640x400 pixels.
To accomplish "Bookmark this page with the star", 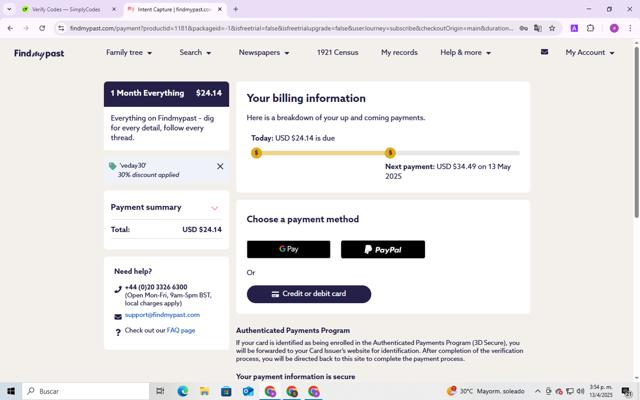I will 552,28.
